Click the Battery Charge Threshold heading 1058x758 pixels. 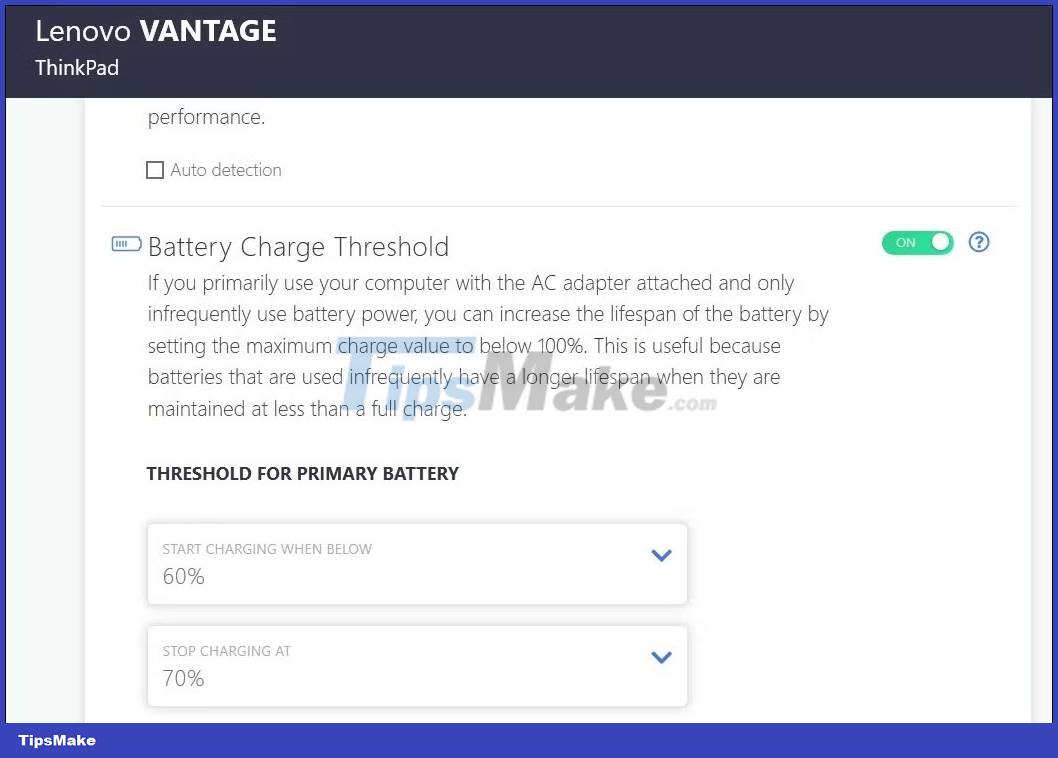point(298,247)
